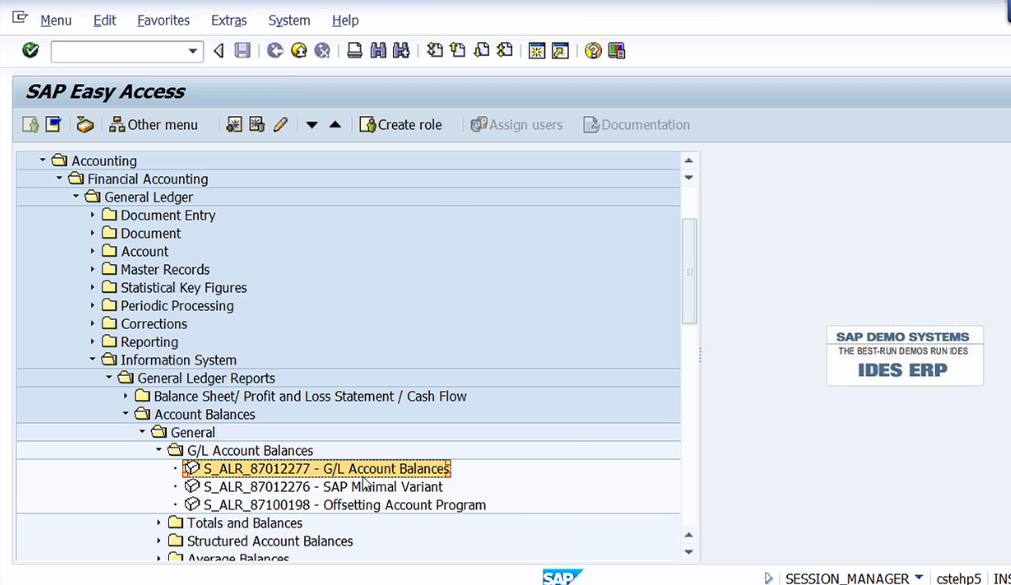Open the SESSION_MANAGER status dropdown
Screen dimensions: 1011x585
(x=919, y=578)
